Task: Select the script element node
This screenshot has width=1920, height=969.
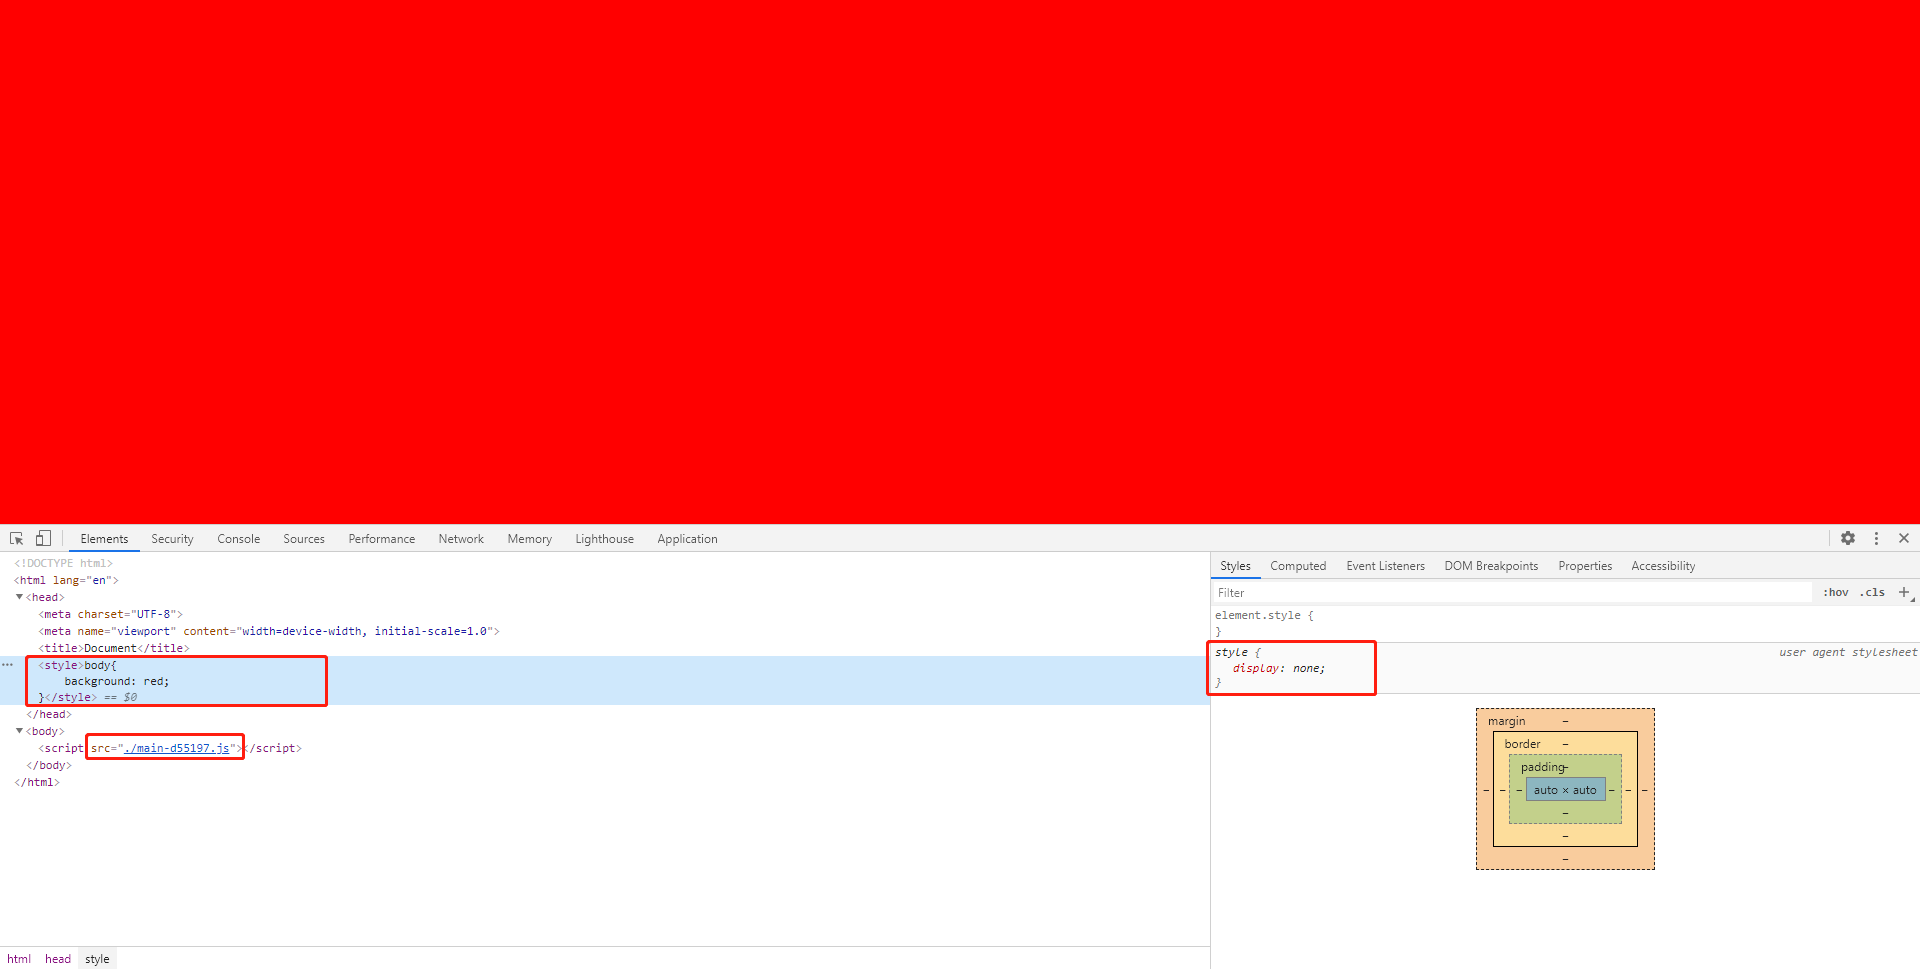Action: click(170, 748)
